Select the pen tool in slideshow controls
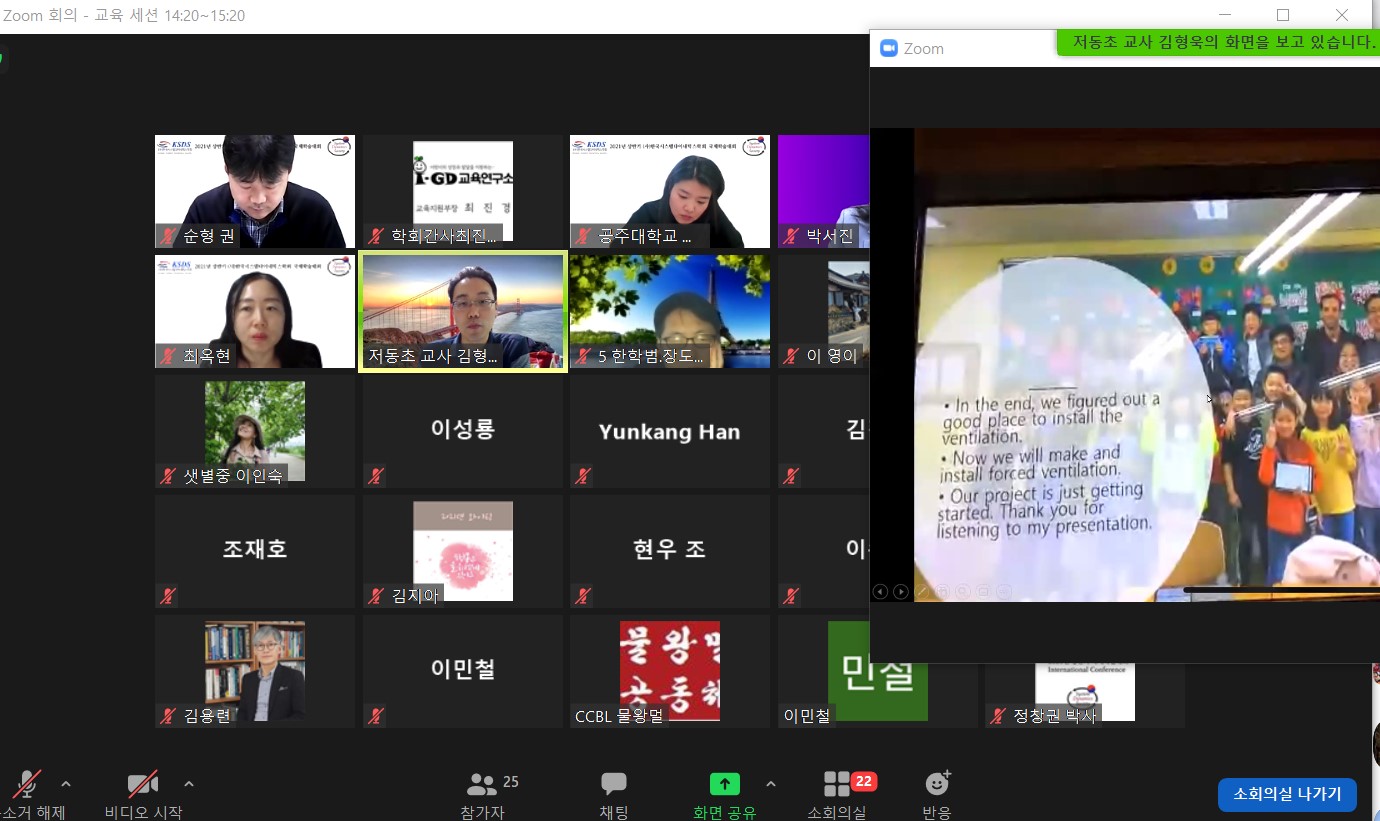Viewport: 1380px width, 821px height. [922, 592]
